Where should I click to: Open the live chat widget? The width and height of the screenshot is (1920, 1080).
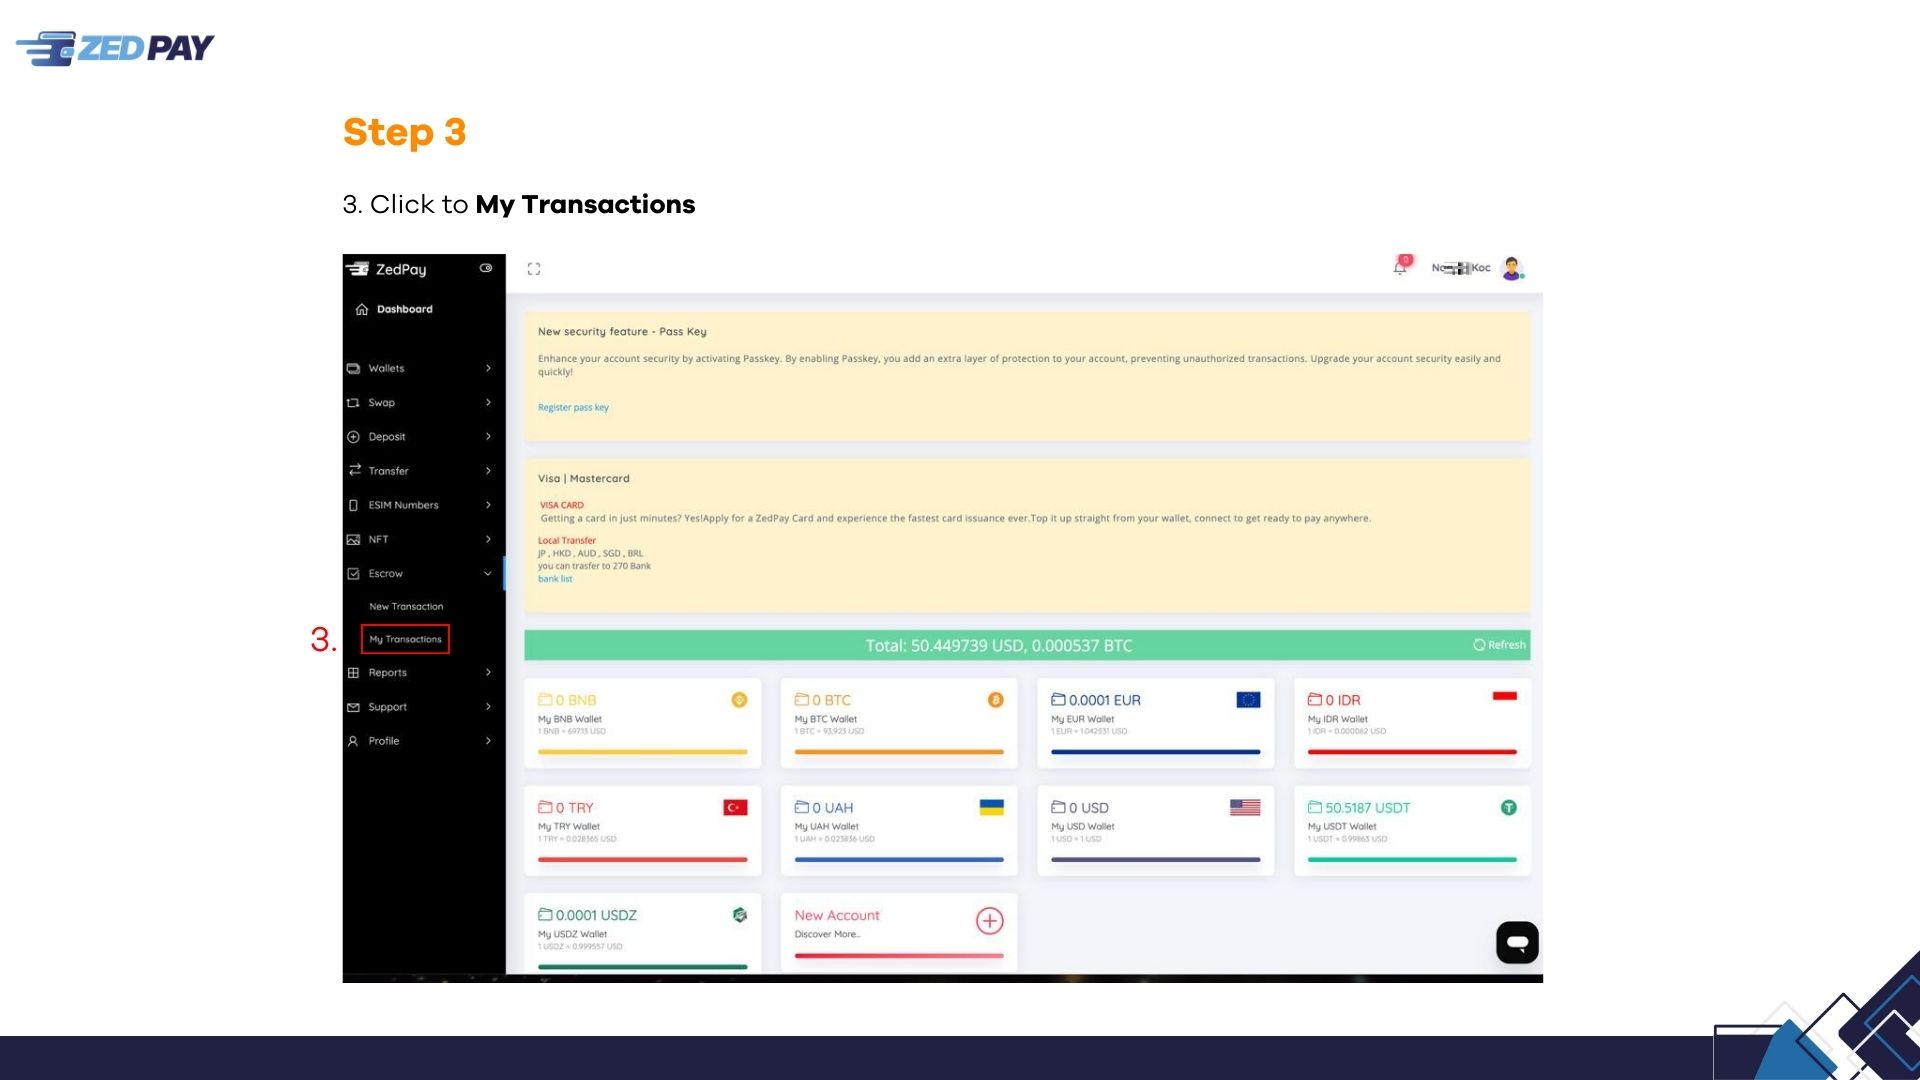1517,942
